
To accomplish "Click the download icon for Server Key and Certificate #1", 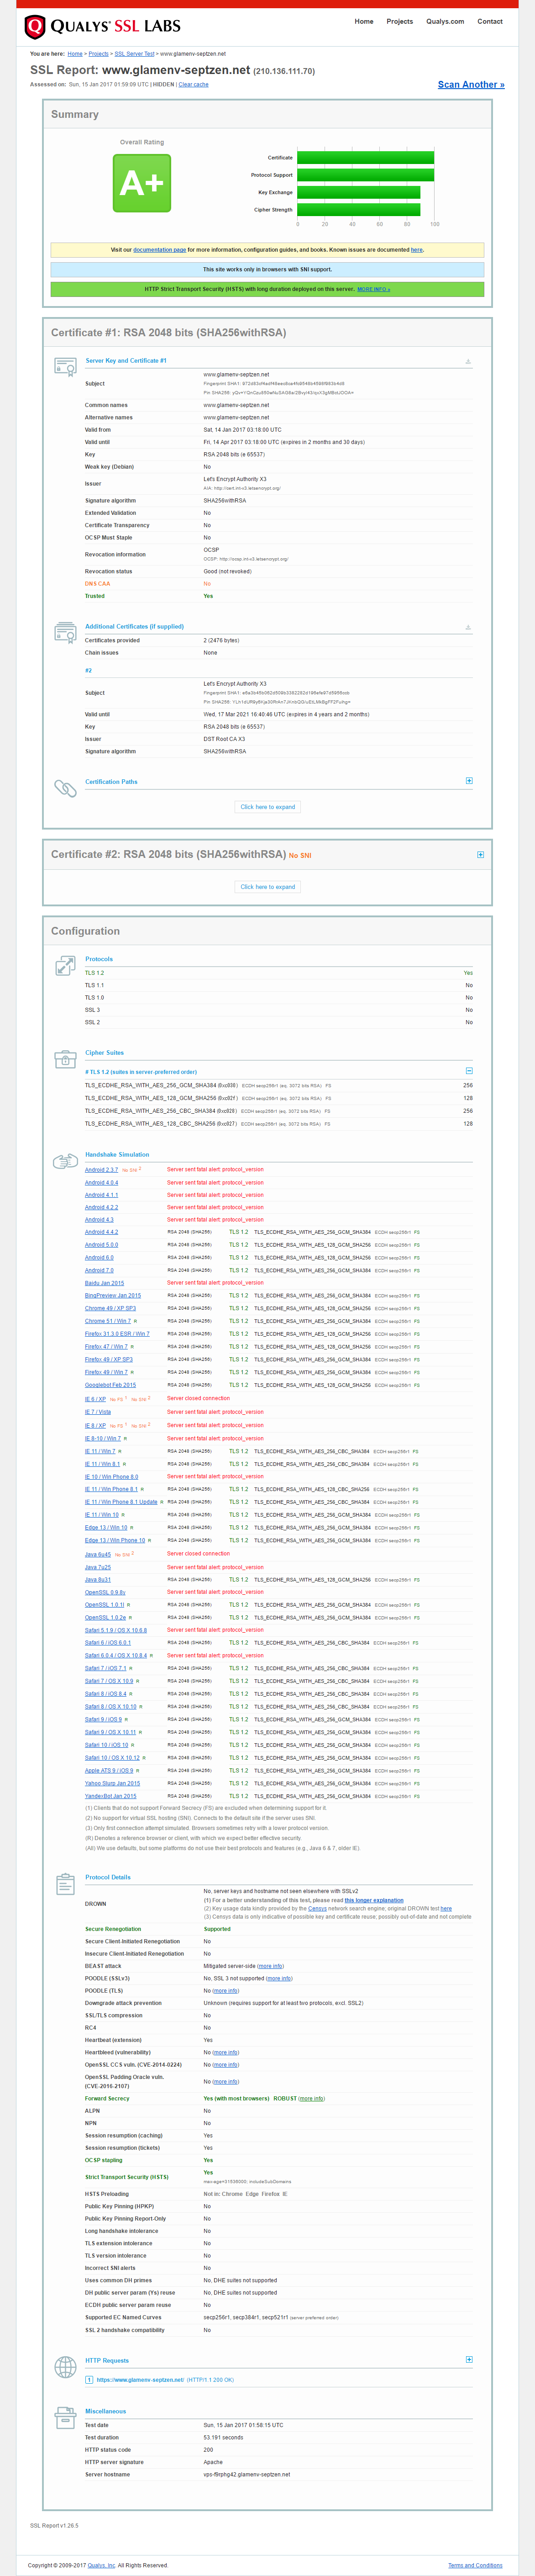I will coord(468,361).
